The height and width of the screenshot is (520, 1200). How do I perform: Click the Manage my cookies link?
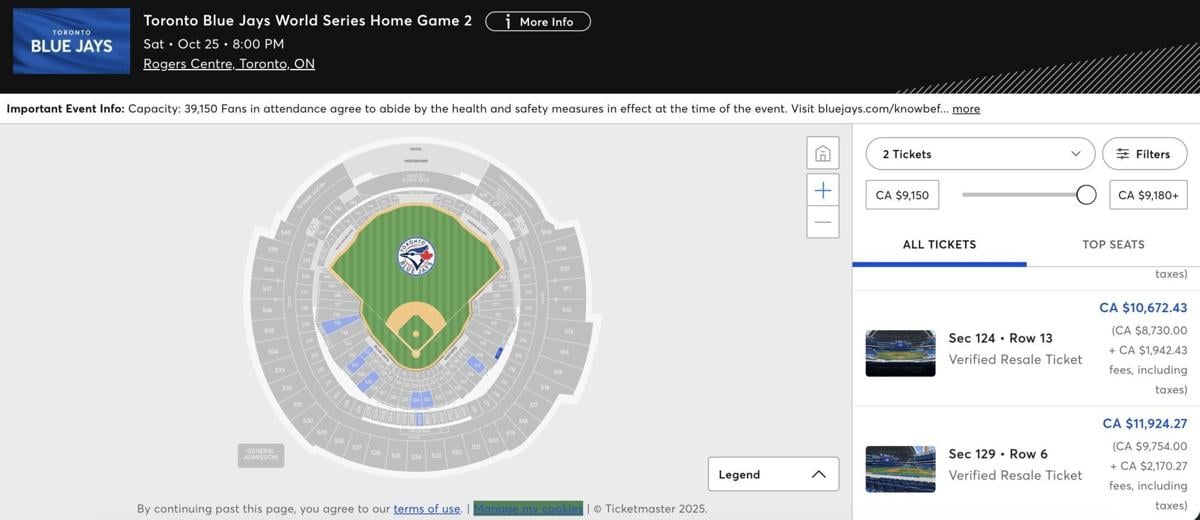point(528,508)
